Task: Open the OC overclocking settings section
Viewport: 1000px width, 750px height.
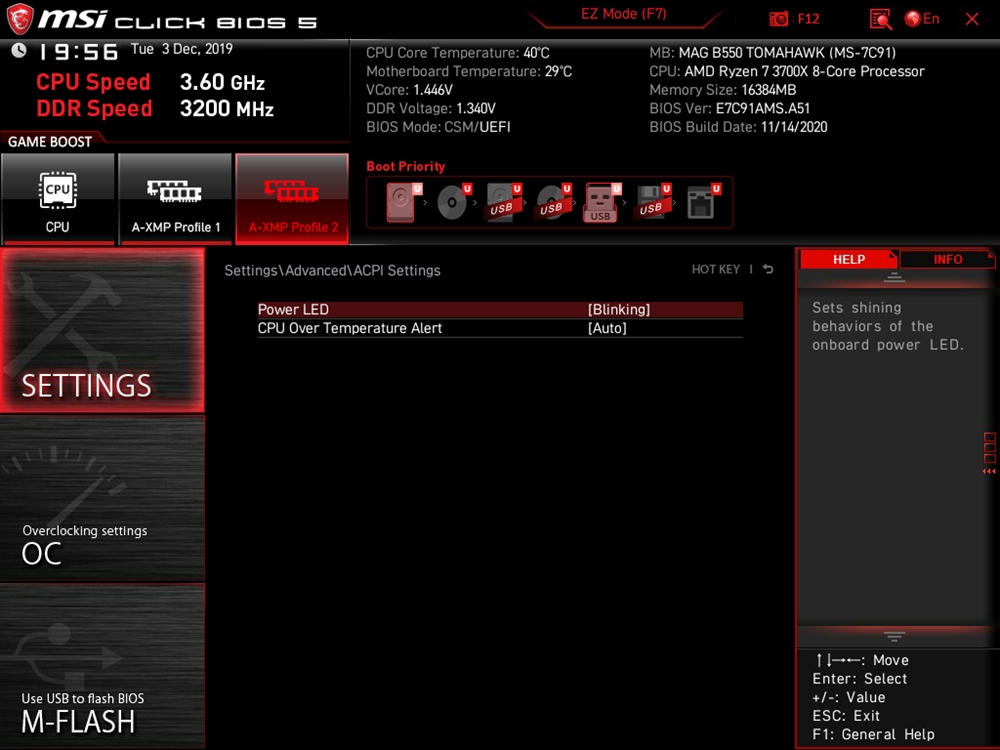Action: click(x=102, y=500)
